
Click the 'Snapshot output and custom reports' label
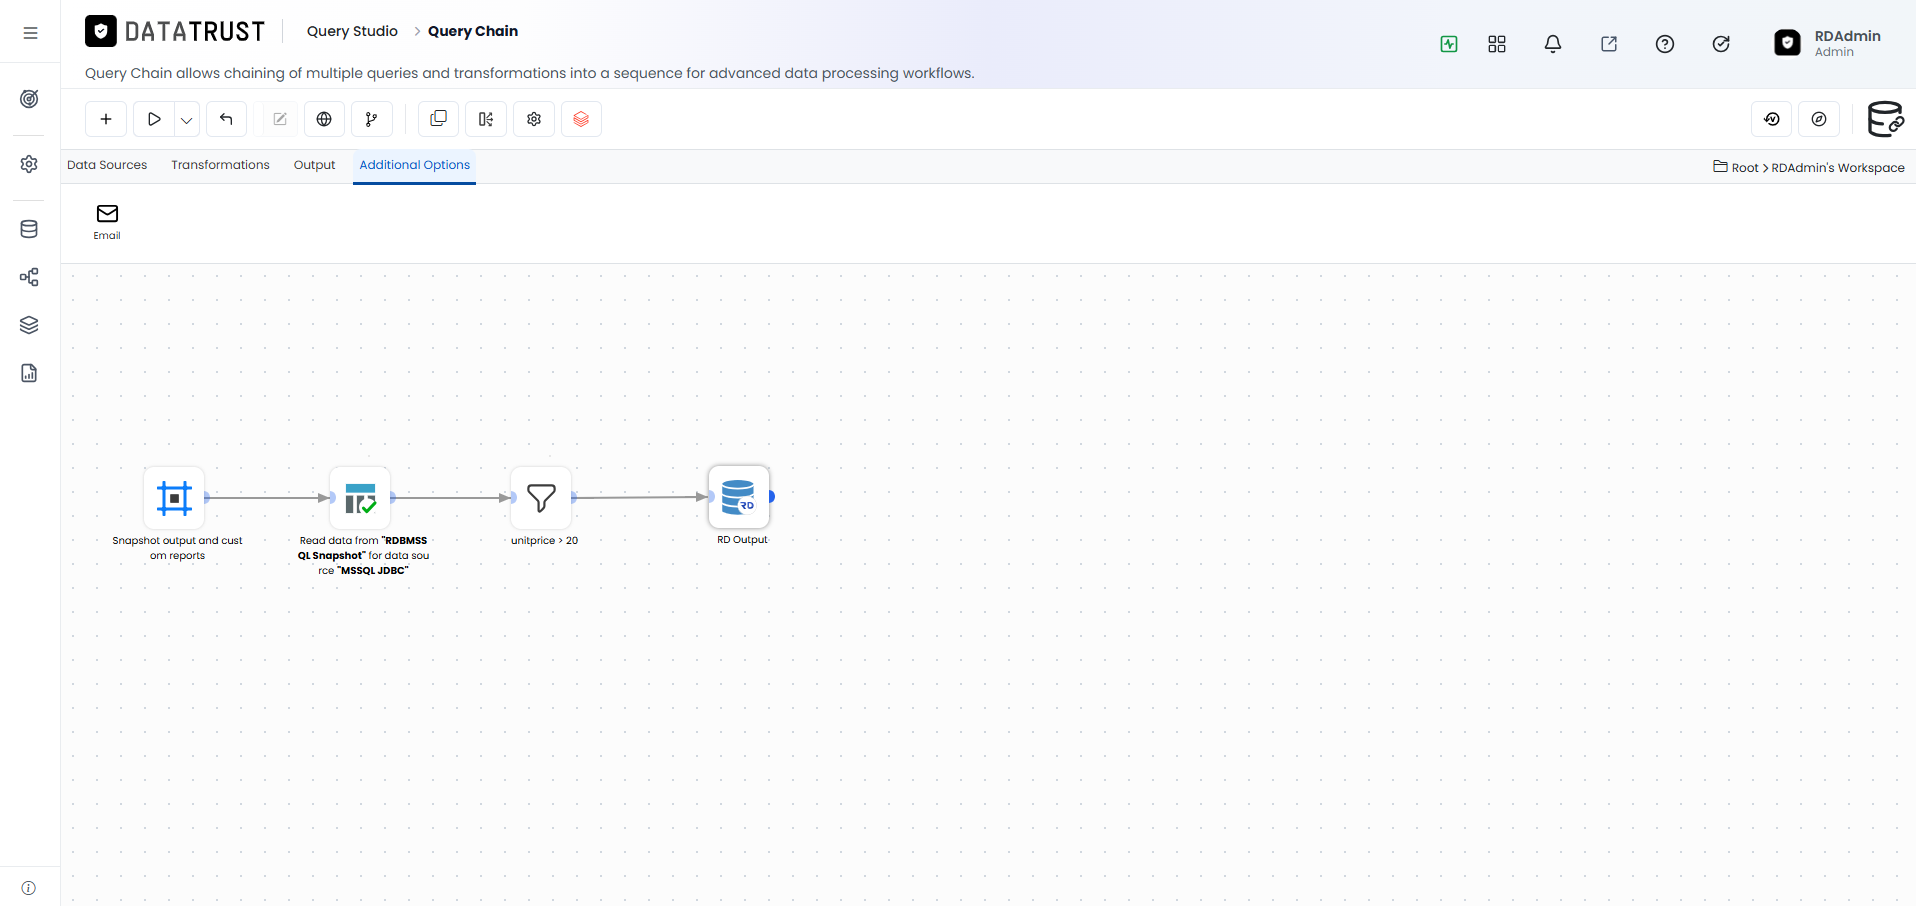(x=177, y=548)
